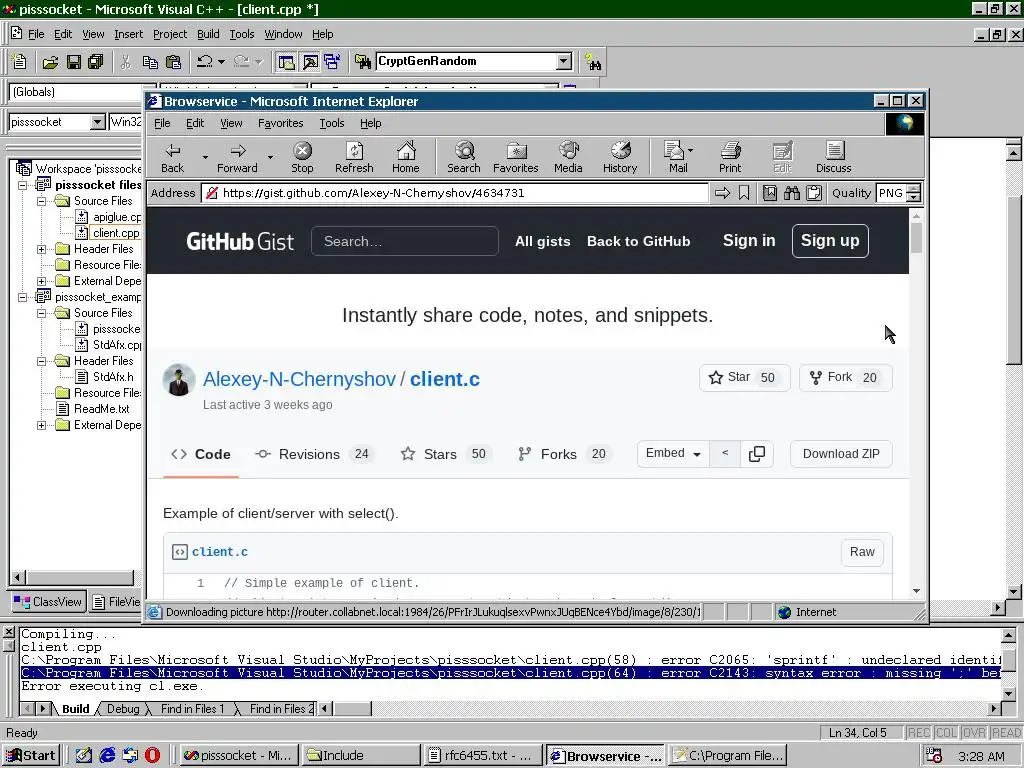Click the Open file folder icon in Visual C++
1024x768 pixels.
point(50,62)
